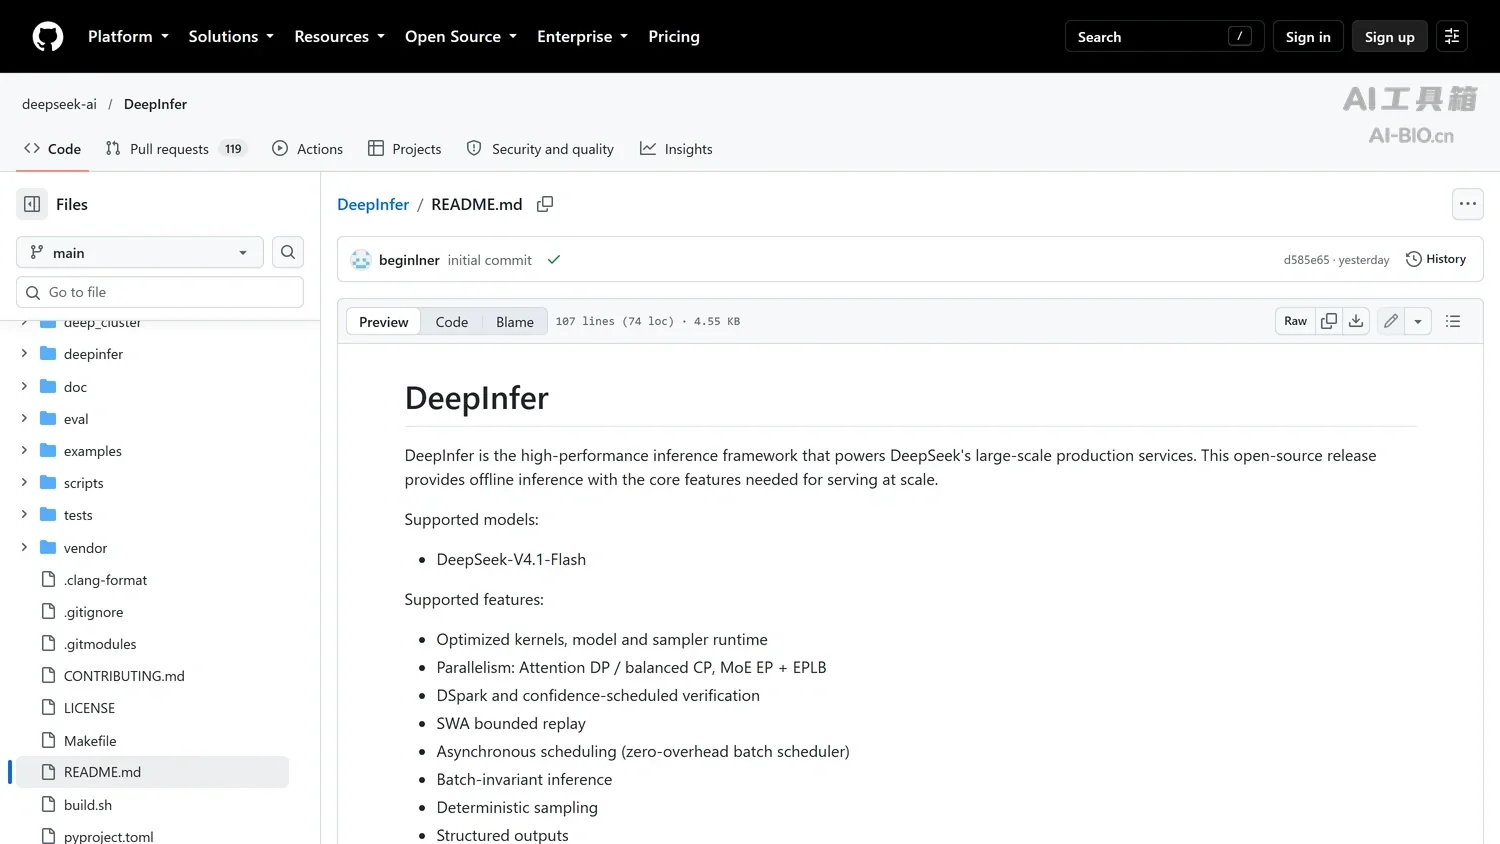Screen dimensions: 1500x844
Task: Open the initial commit message link
Action: (490, 260)
